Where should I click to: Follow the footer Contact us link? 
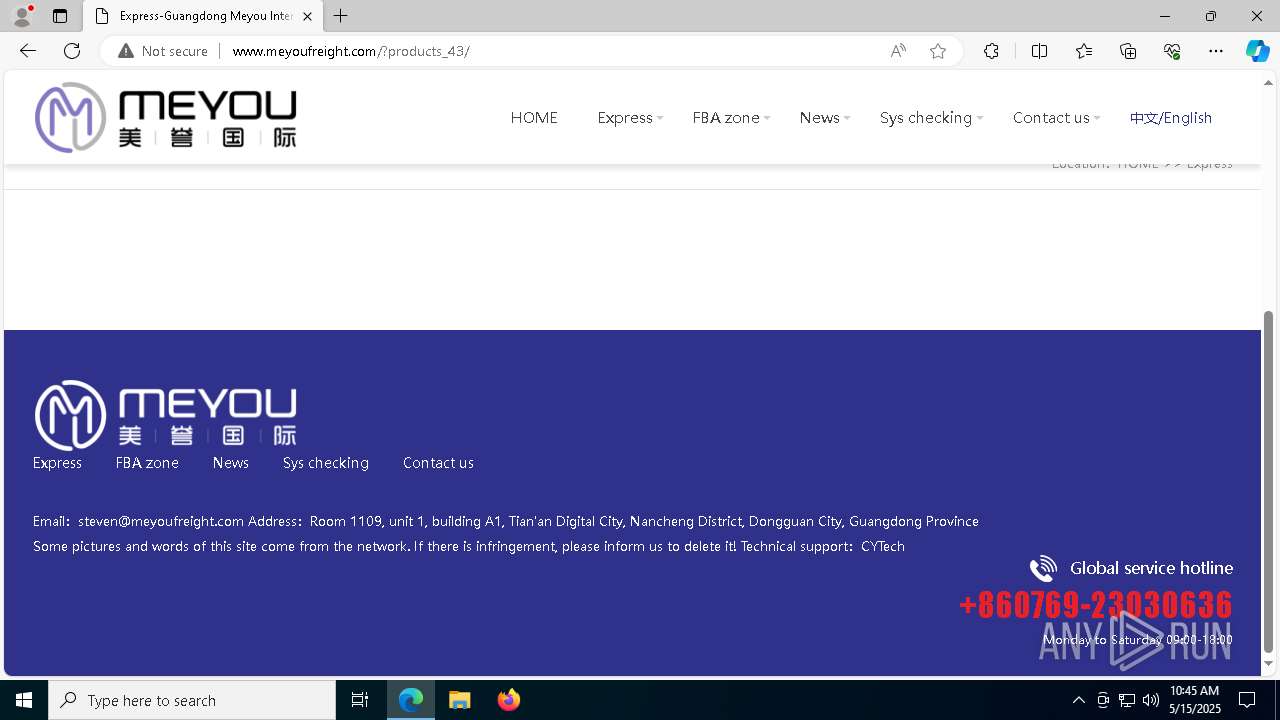click(x=438, y=463)
